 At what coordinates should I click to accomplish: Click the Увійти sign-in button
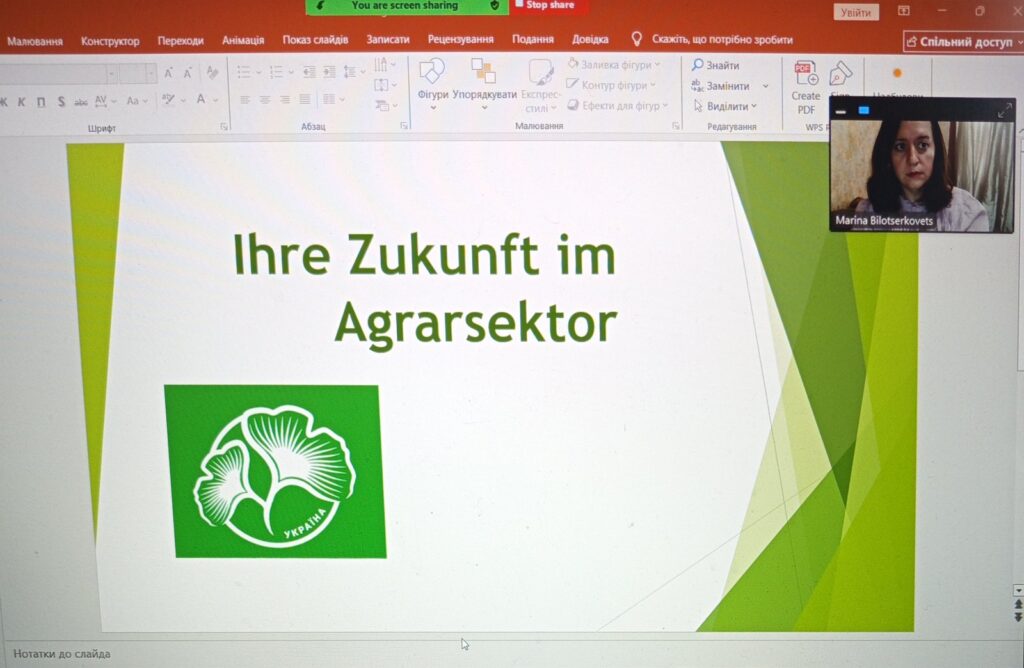[856, 12]
